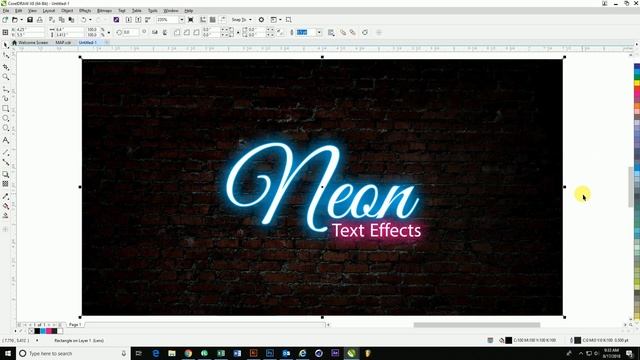Open the Object menu
Screen dimensions: 640x360
[x=67, y=11]
